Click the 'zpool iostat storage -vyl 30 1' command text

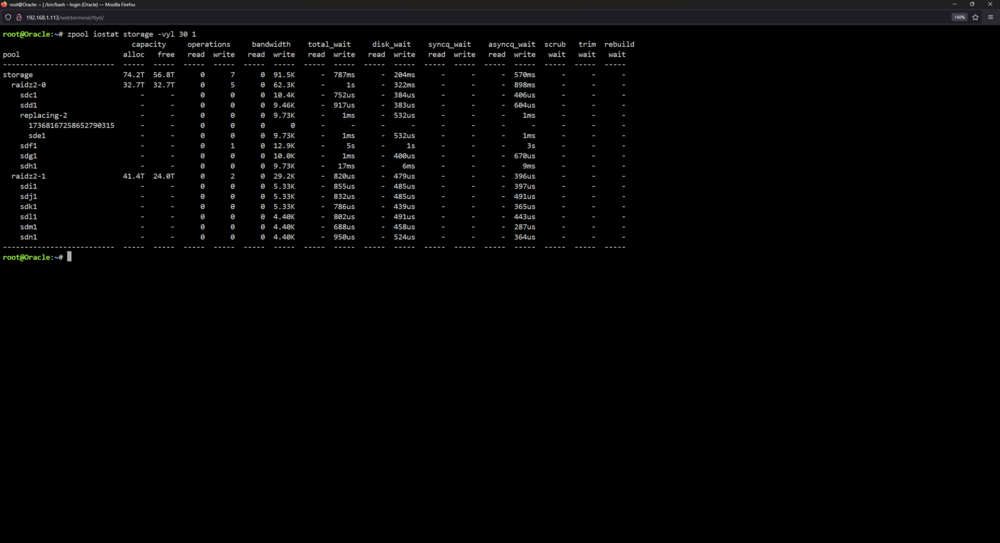(x=131, y=34)
